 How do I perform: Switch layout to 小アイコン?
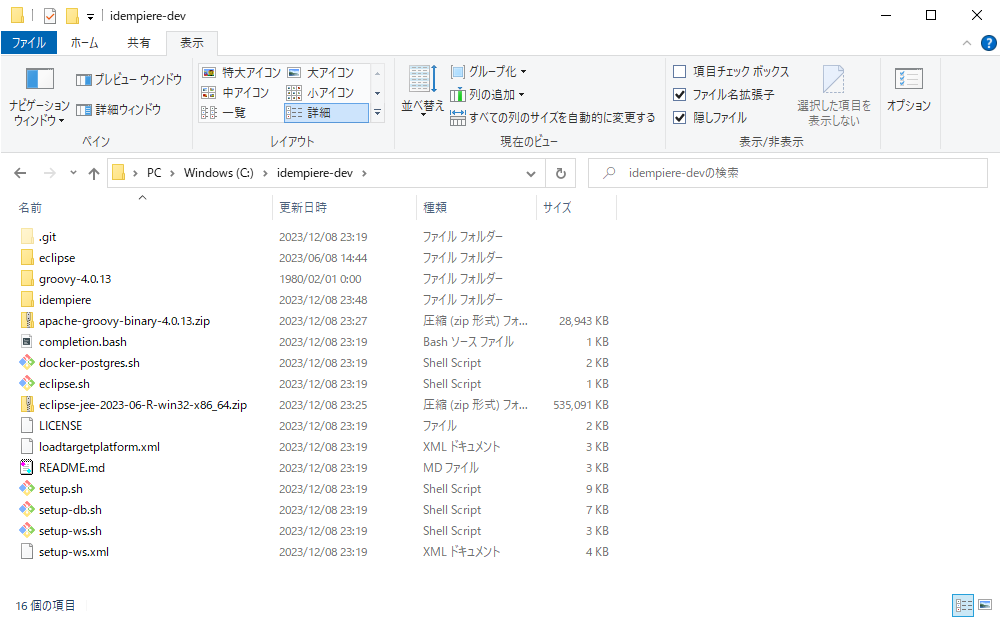(x=320, y=93)
